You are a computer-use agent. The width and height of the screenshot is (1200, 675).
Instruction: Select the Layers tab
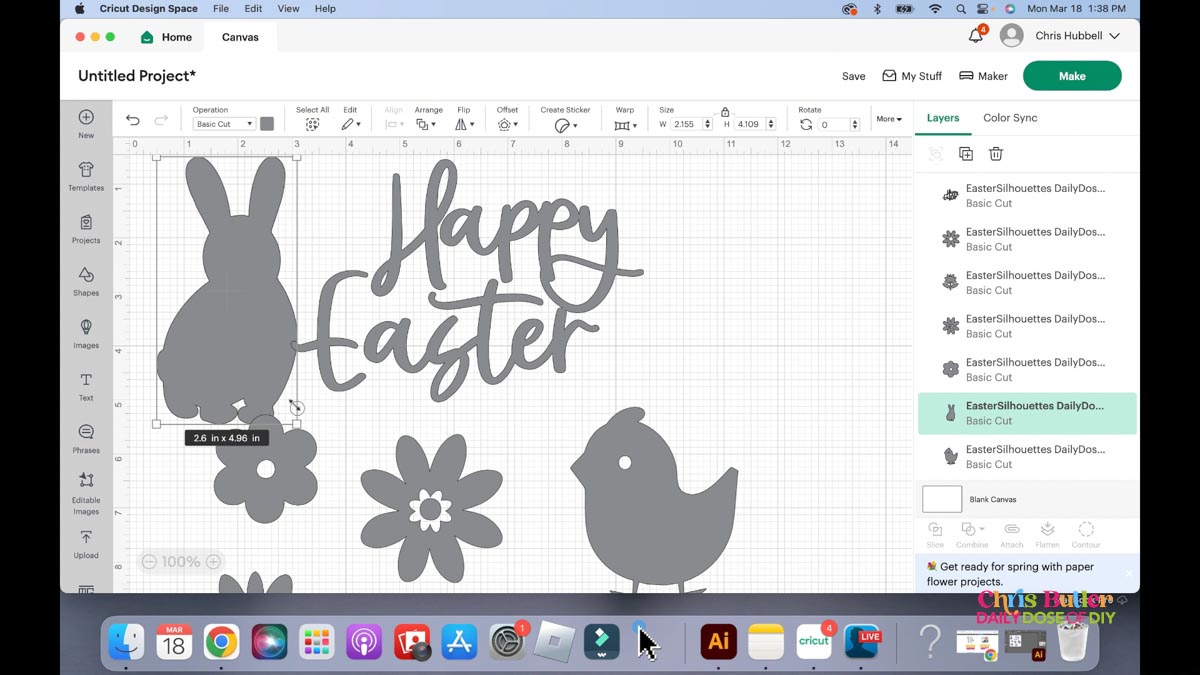(942, 118)
